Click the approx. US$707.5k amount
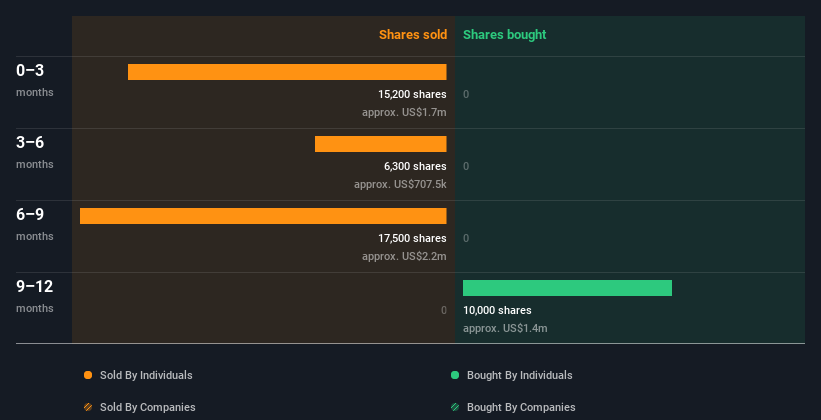Screen dimensions: 821x420 click(400, 184)
